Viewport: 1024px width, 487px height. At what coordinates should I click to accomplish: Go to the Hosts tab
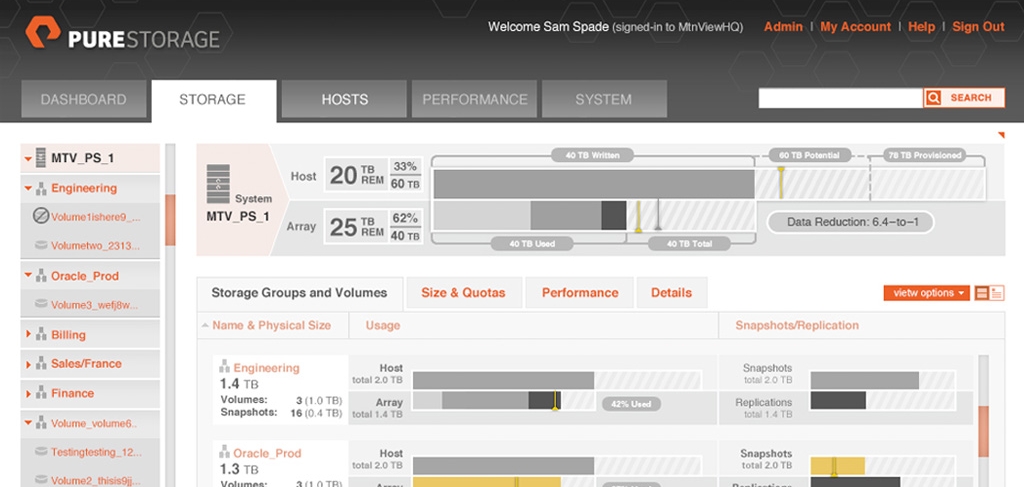click(x=344, y=99)
